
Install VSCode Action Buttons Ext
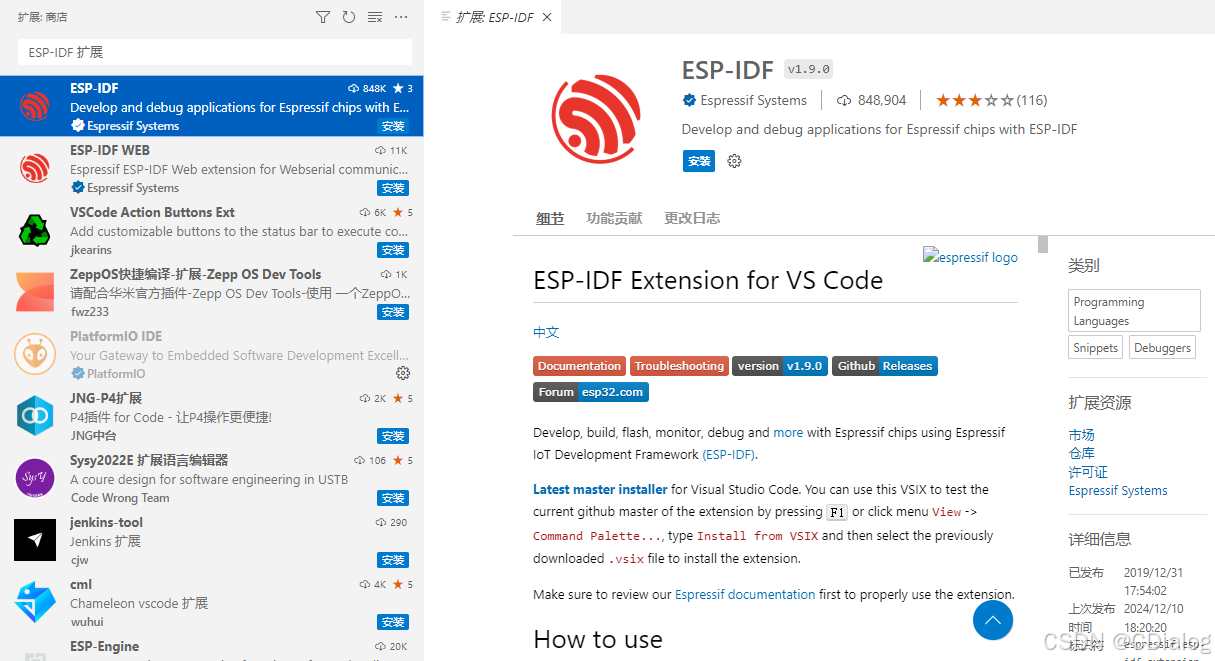click(393, 250)
